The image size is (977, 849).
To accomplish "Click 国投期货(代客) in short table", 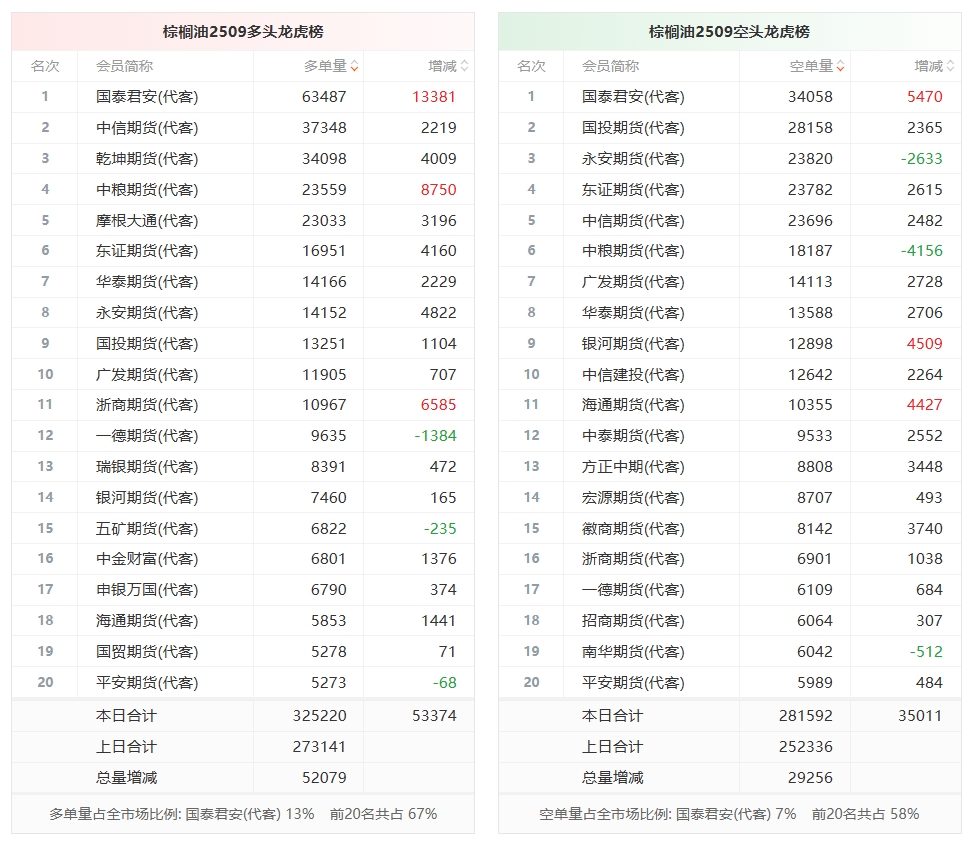I will pos(633,128).
